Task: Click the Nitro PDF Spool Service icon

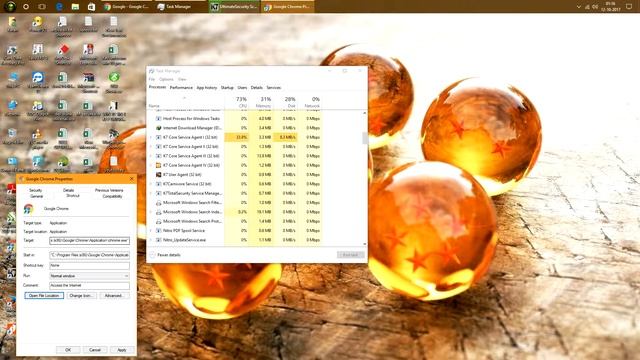Action: (158, 231)
